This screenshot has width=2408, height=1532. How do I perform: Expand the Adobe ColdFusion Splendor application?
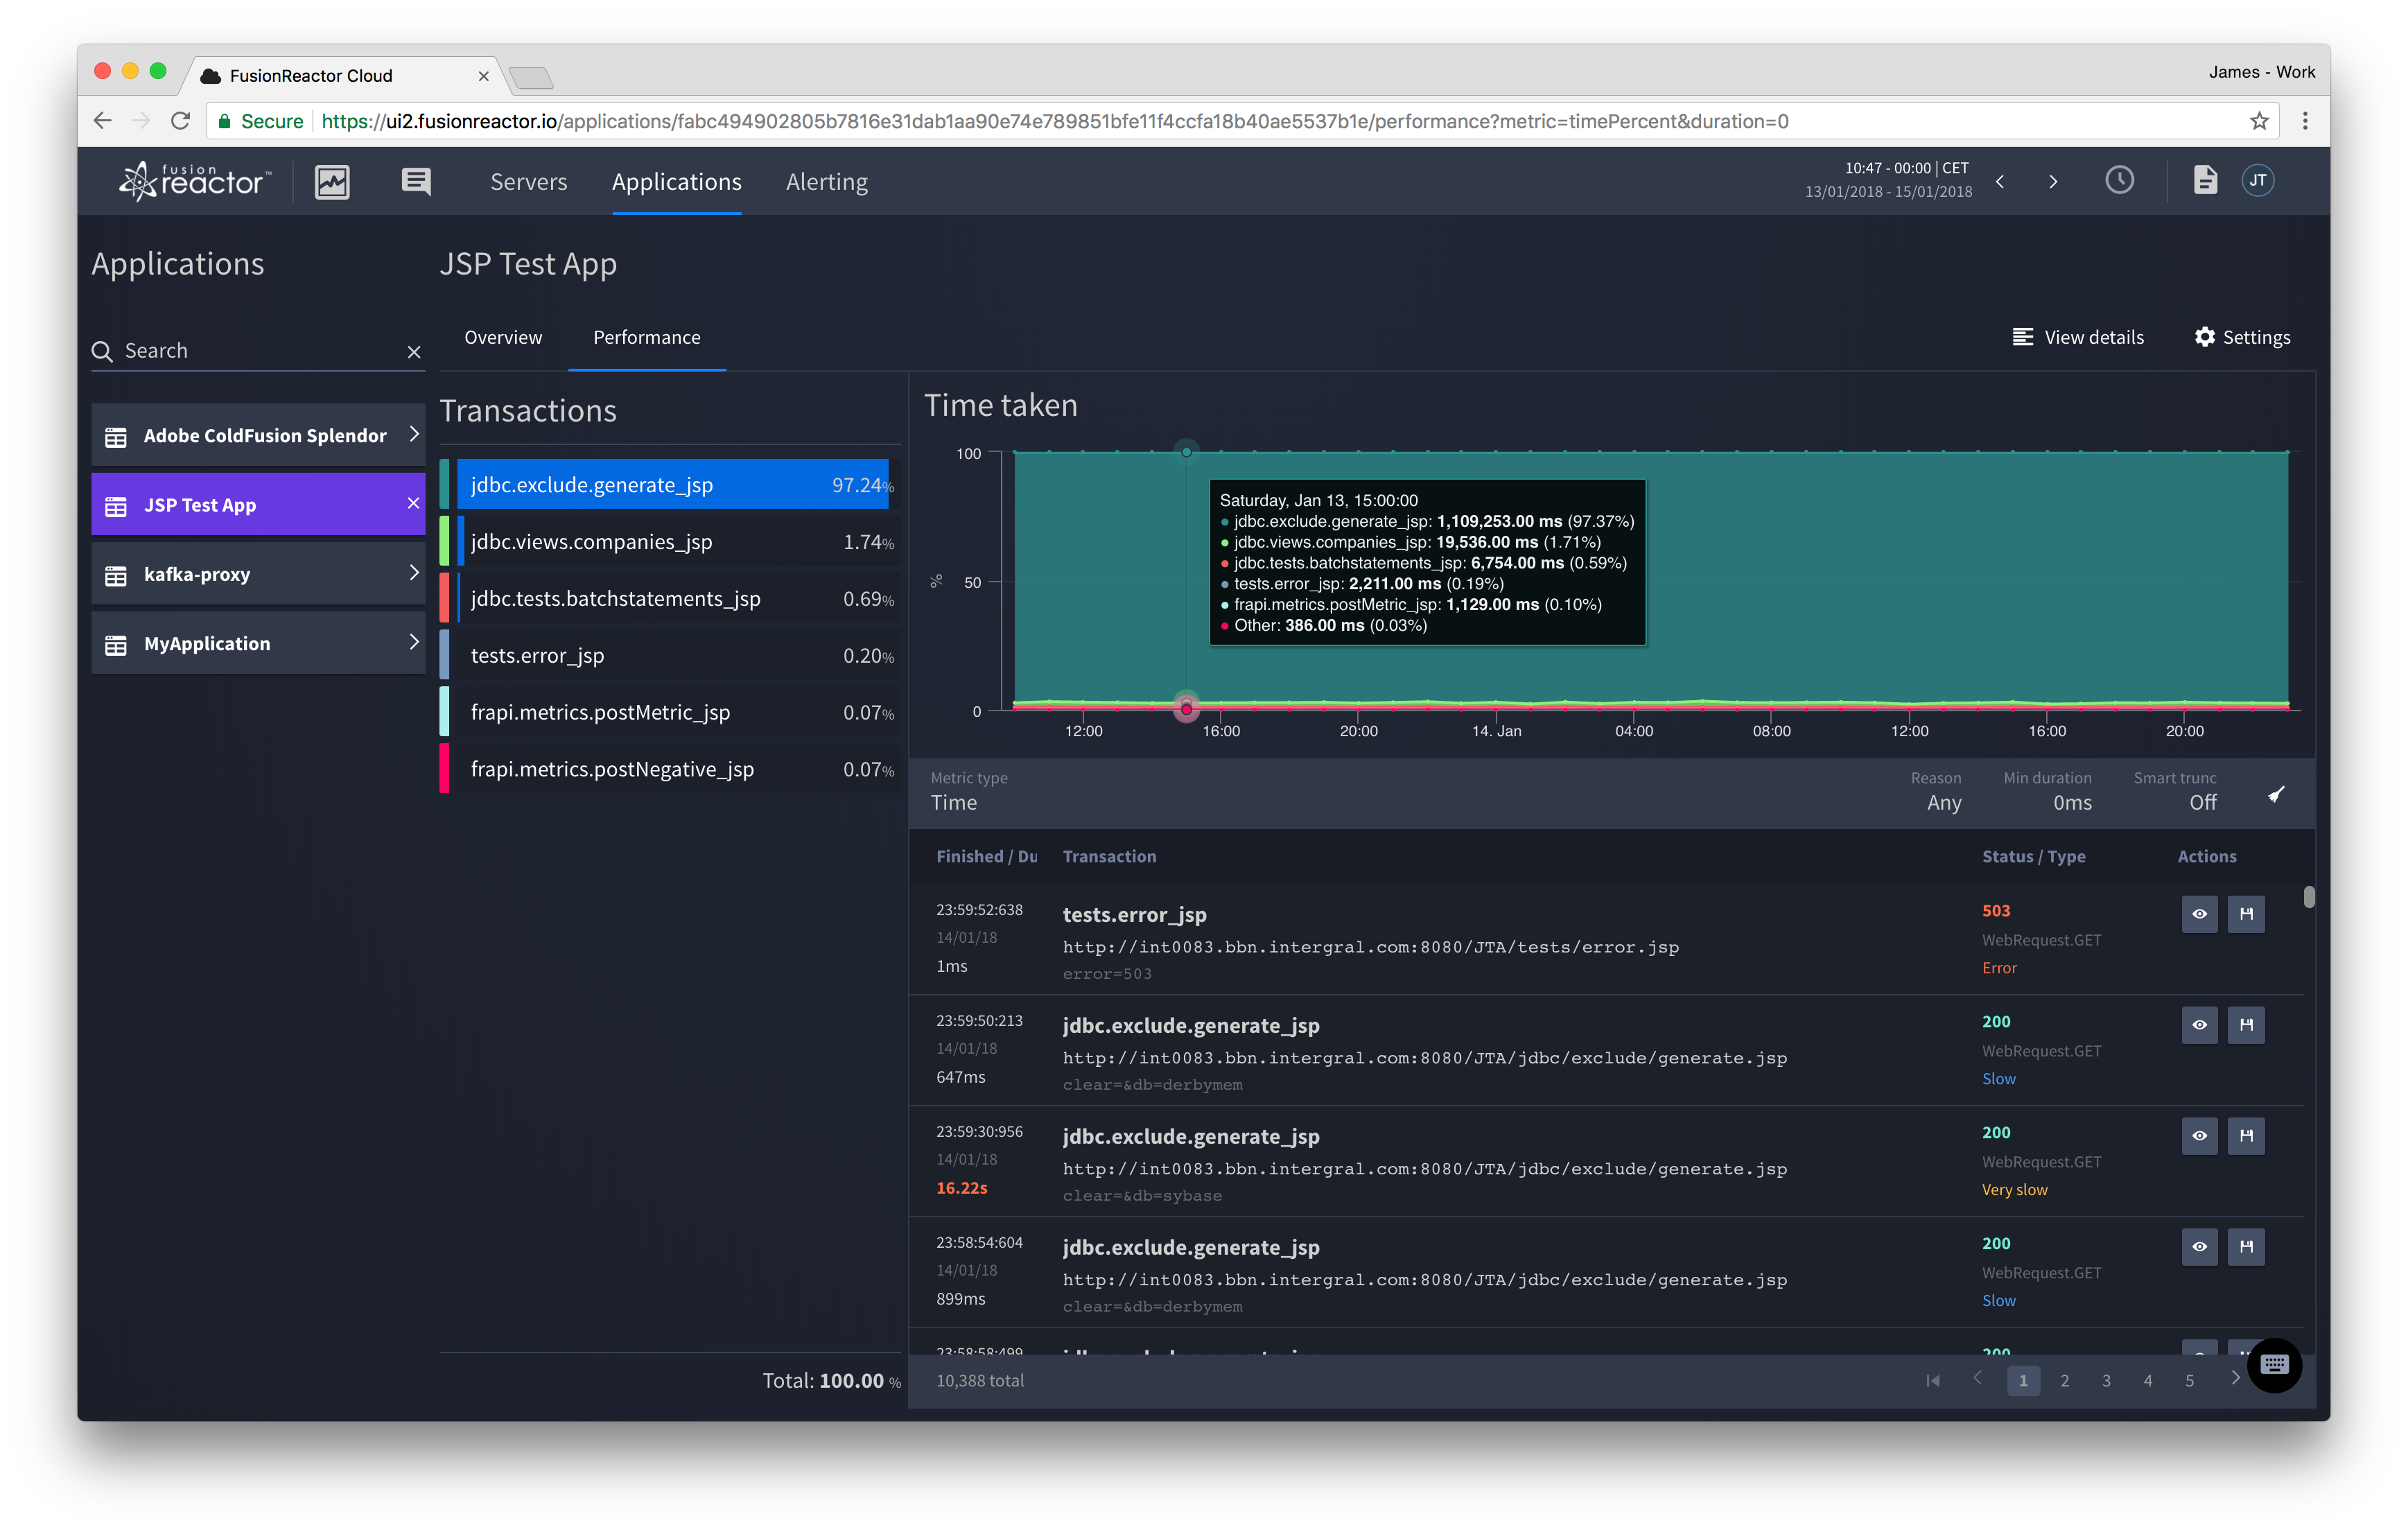point(414,435)
